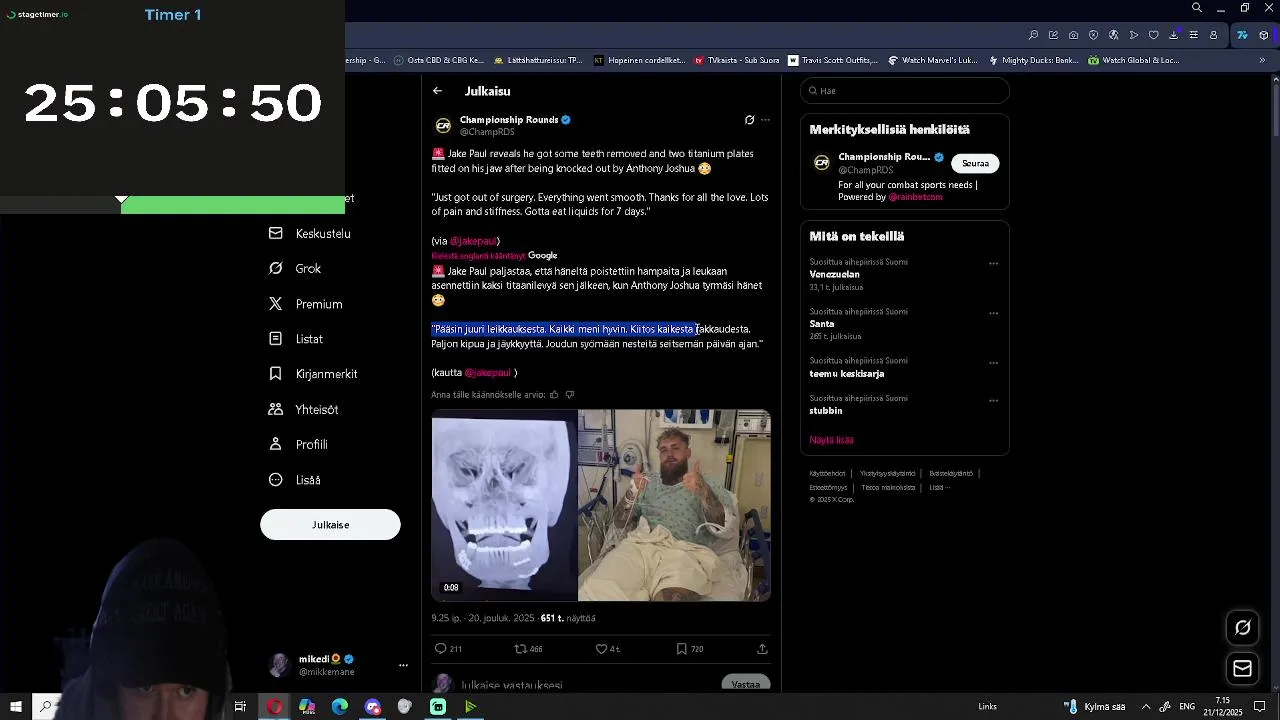
Task: Open messages floating envelope button
Action: (1243, 669)
